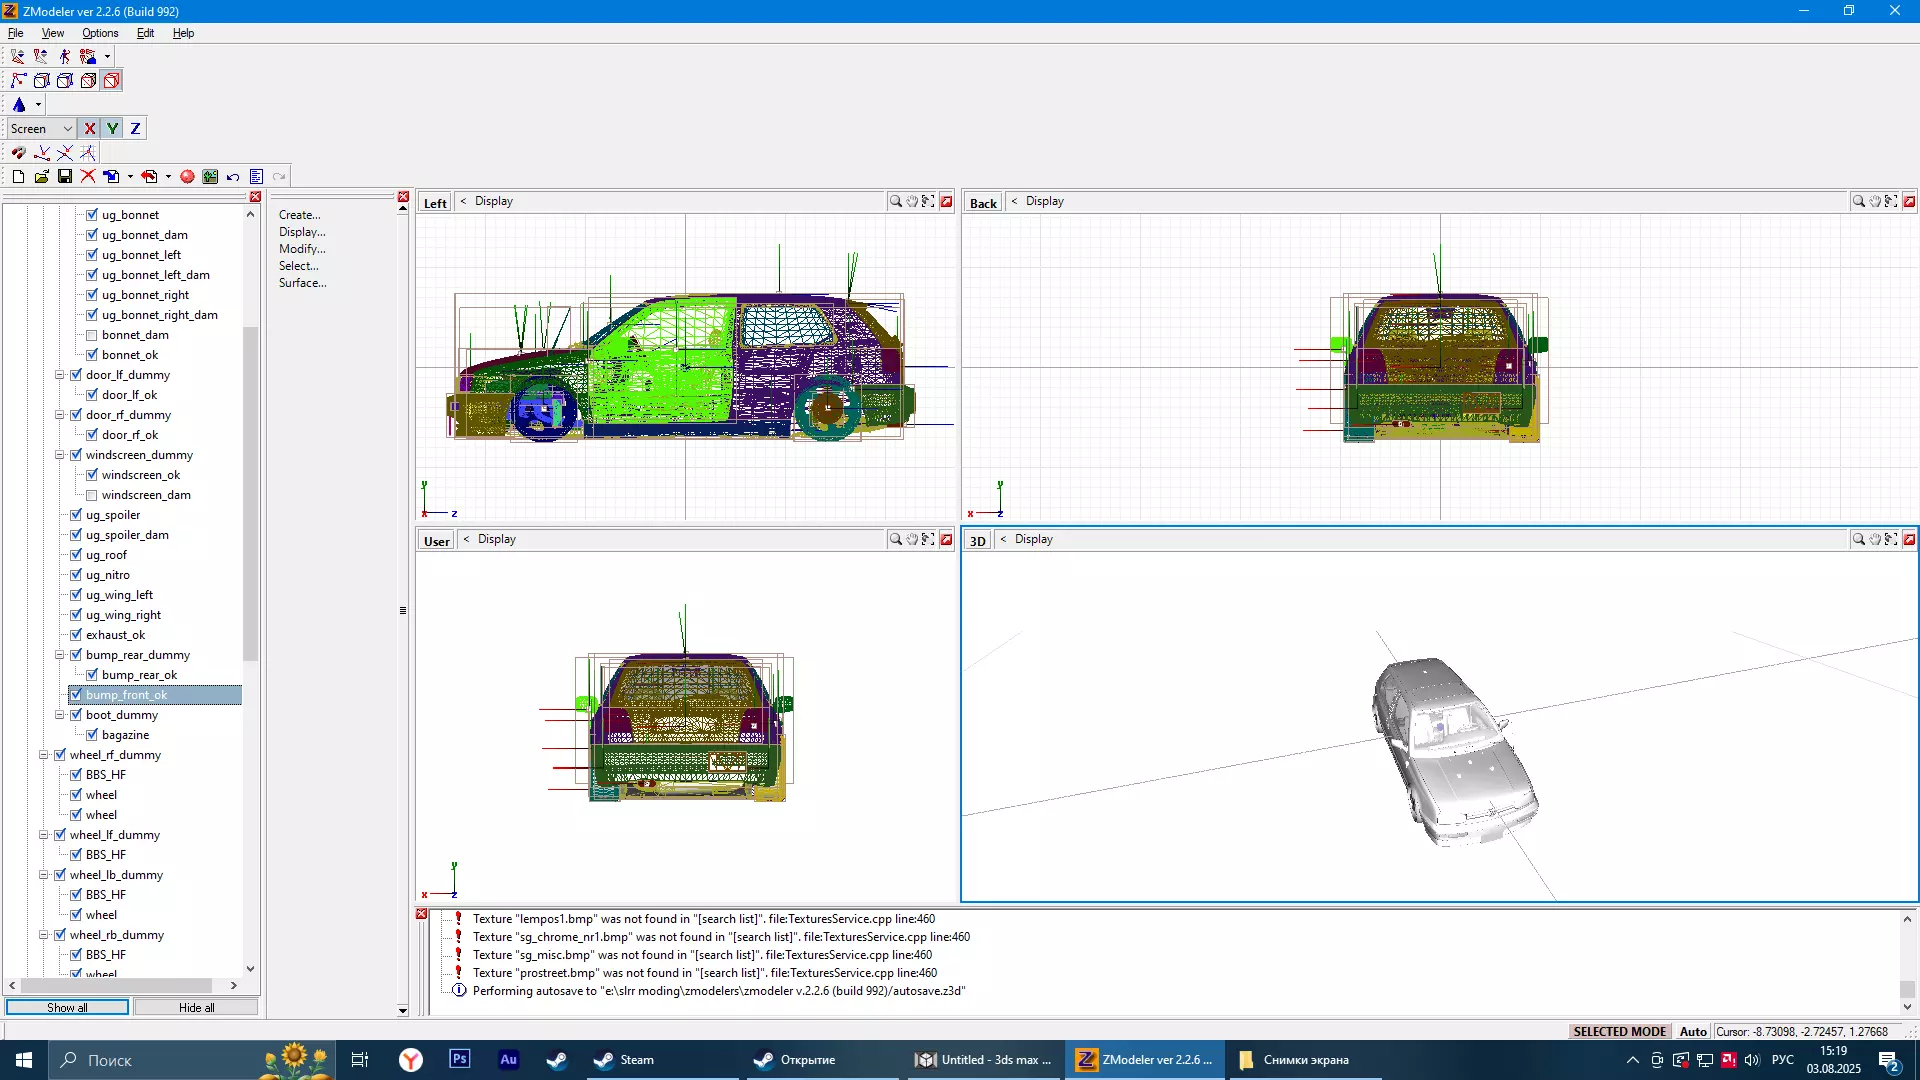The image size is (1920, 1080).
Task: Select the vertices editing level icon
Action: coord(18,81)
